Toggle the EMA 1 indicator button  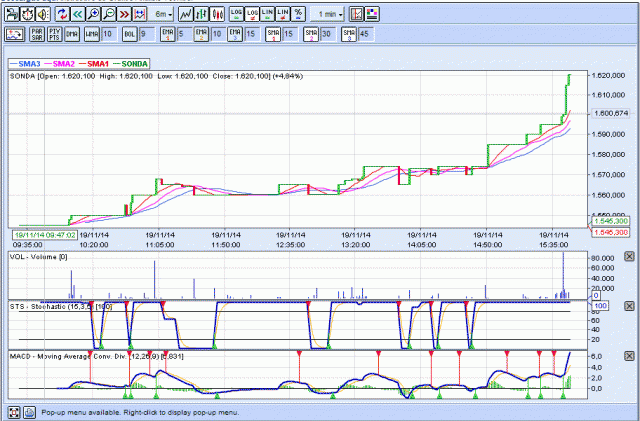[167, 33]
